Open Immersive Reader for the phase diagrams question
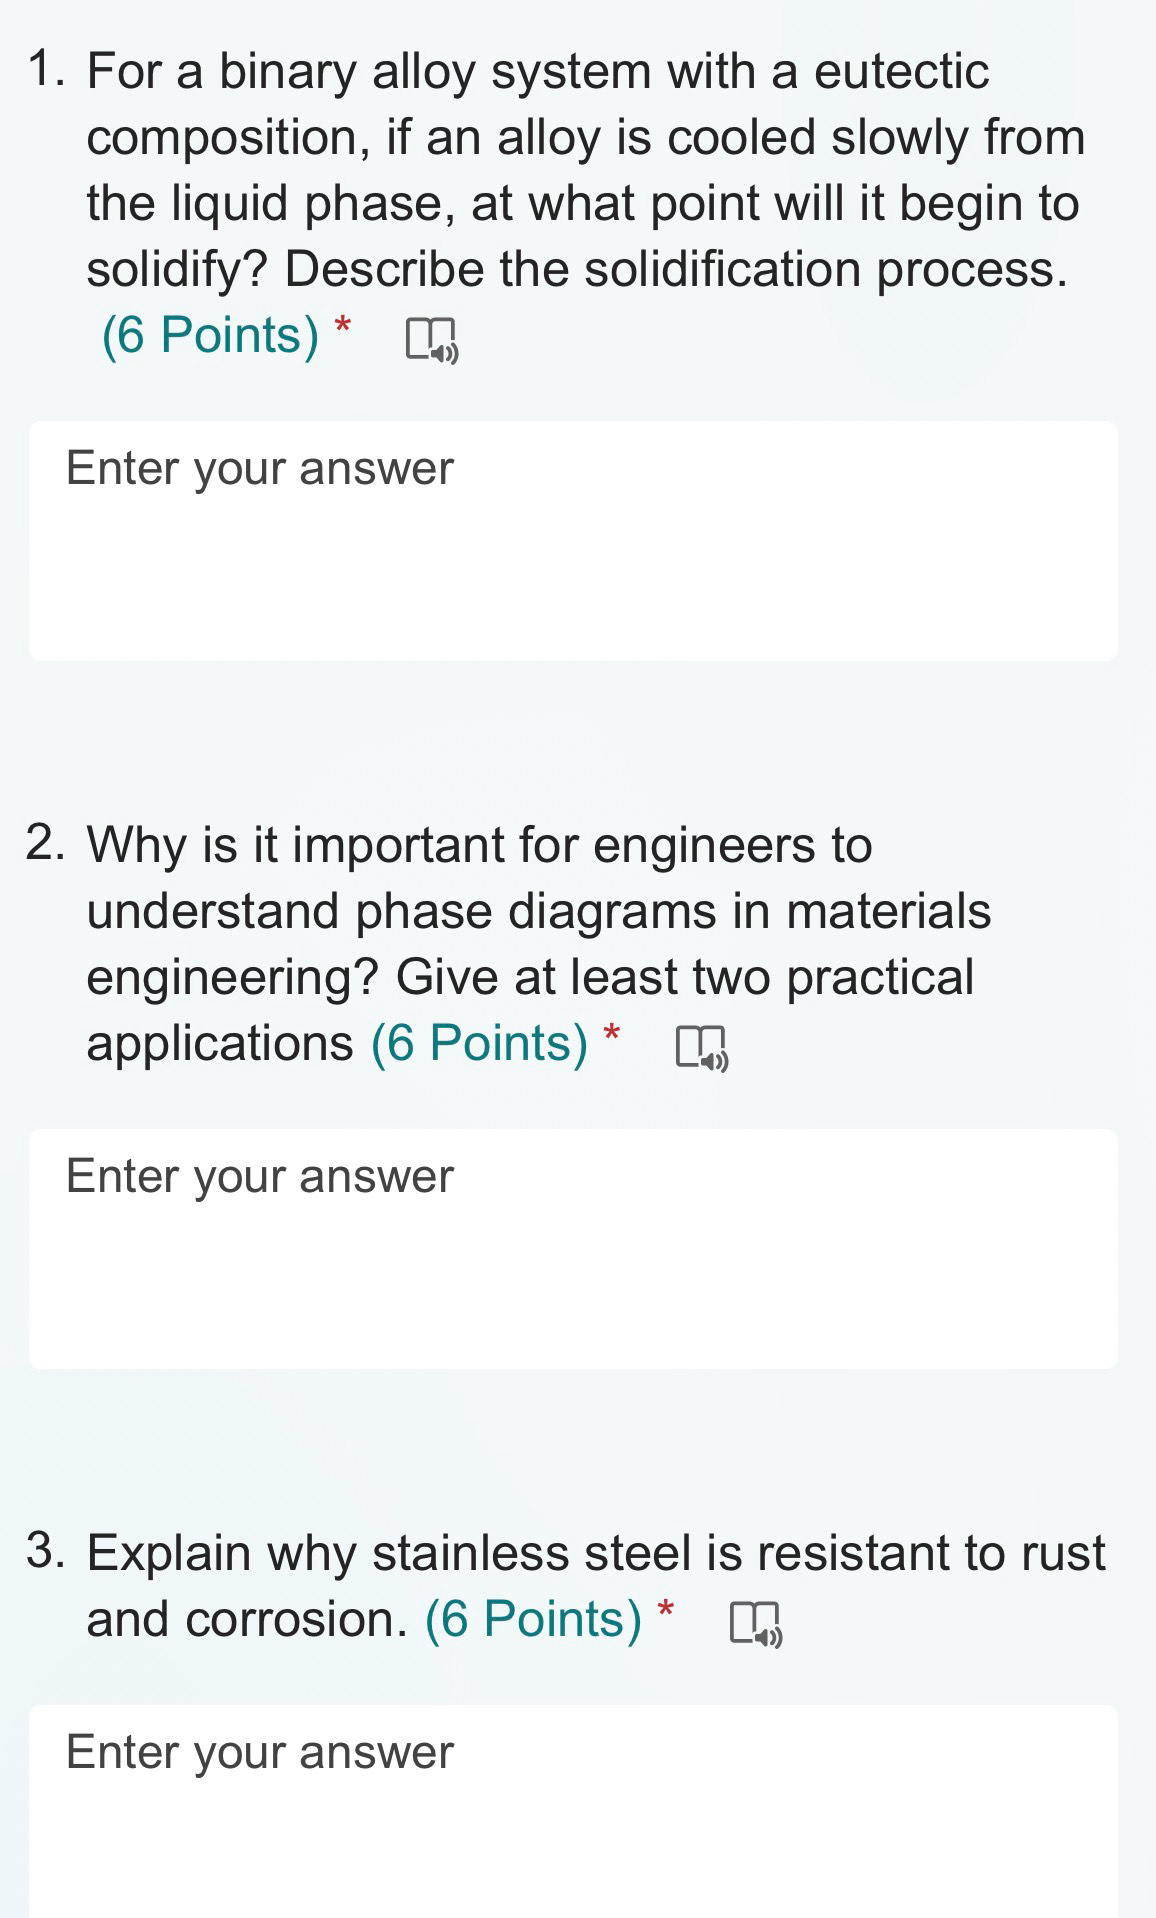 [702, 1048]
